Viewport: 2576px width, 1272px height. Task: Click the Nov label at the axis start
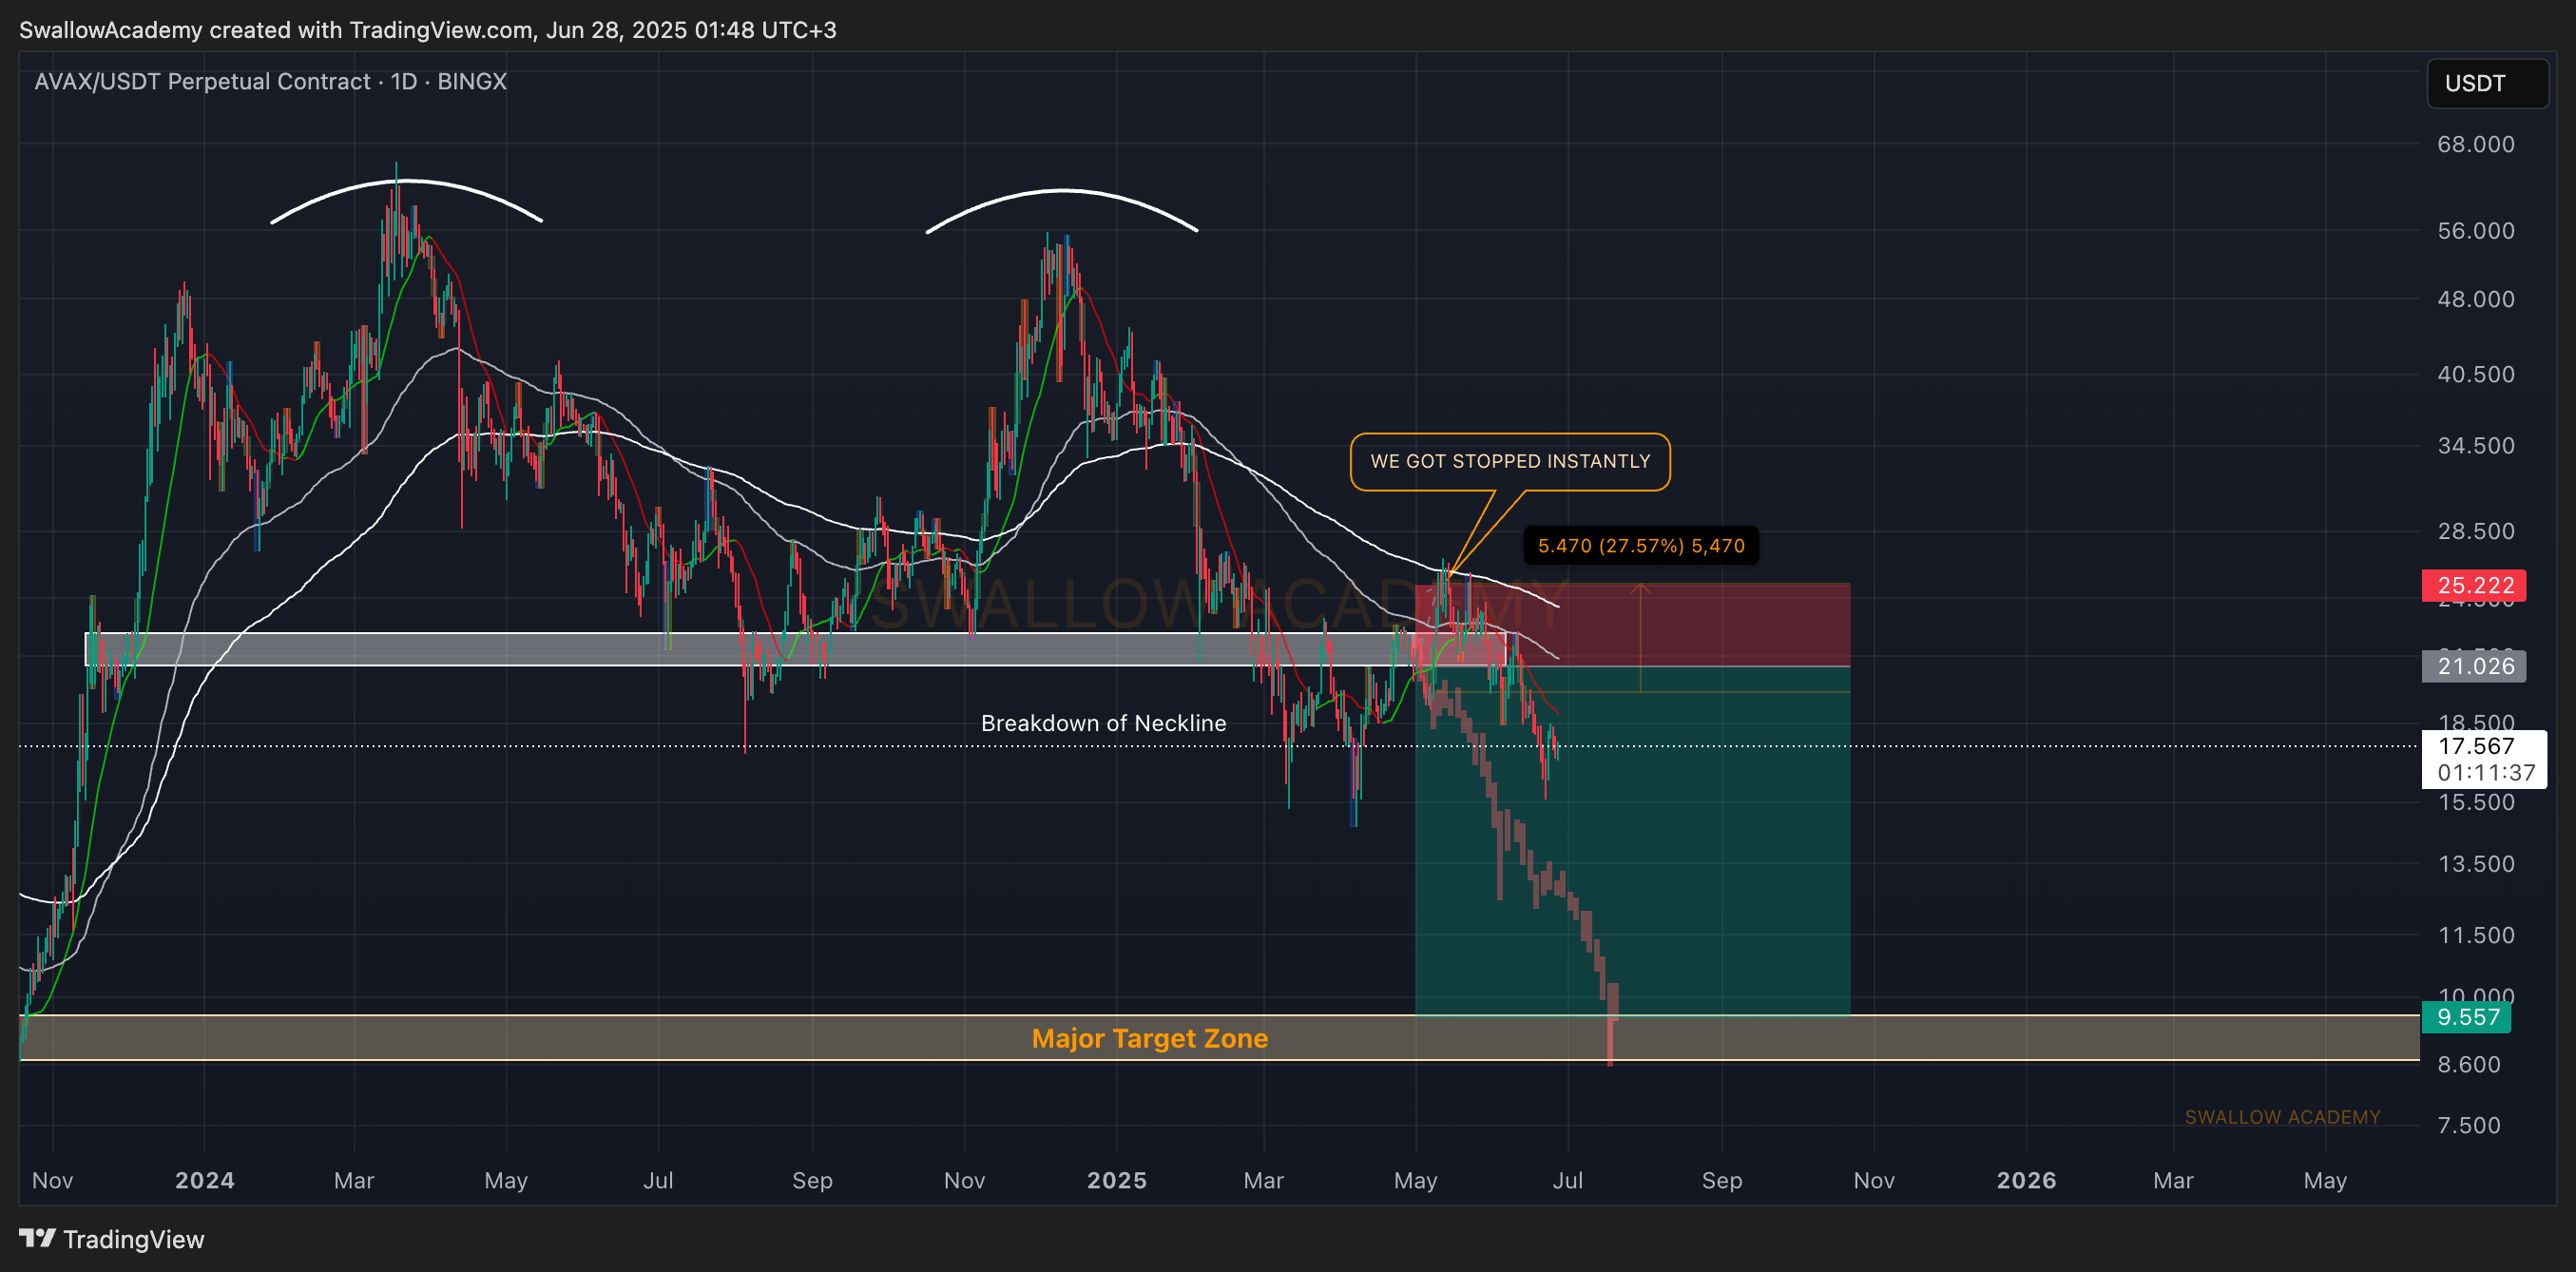click(52, 1180)
